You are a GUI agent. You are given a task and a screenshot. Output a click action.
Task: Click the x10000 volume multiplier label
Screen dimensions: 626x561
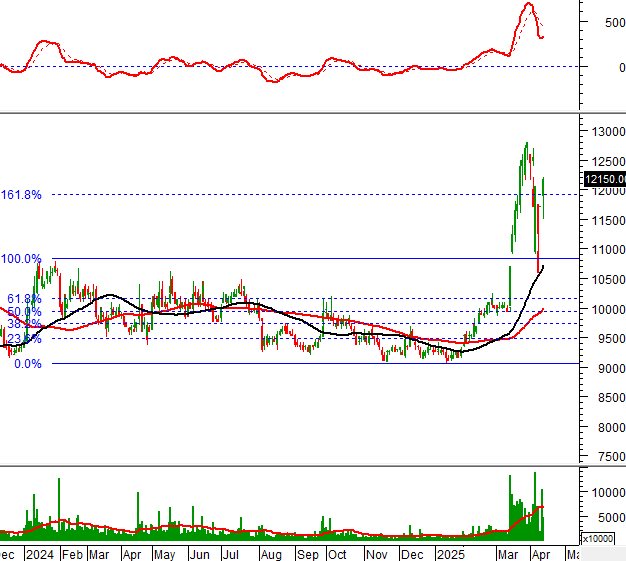tap(598, 539)
